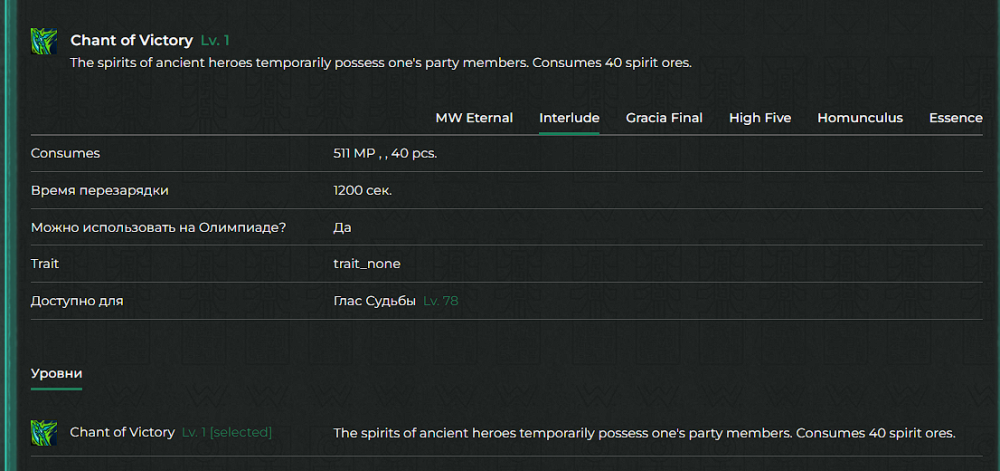Open the Глас Судьбы class link
The height and width of the screenshot is (471, 1000).
374,300
